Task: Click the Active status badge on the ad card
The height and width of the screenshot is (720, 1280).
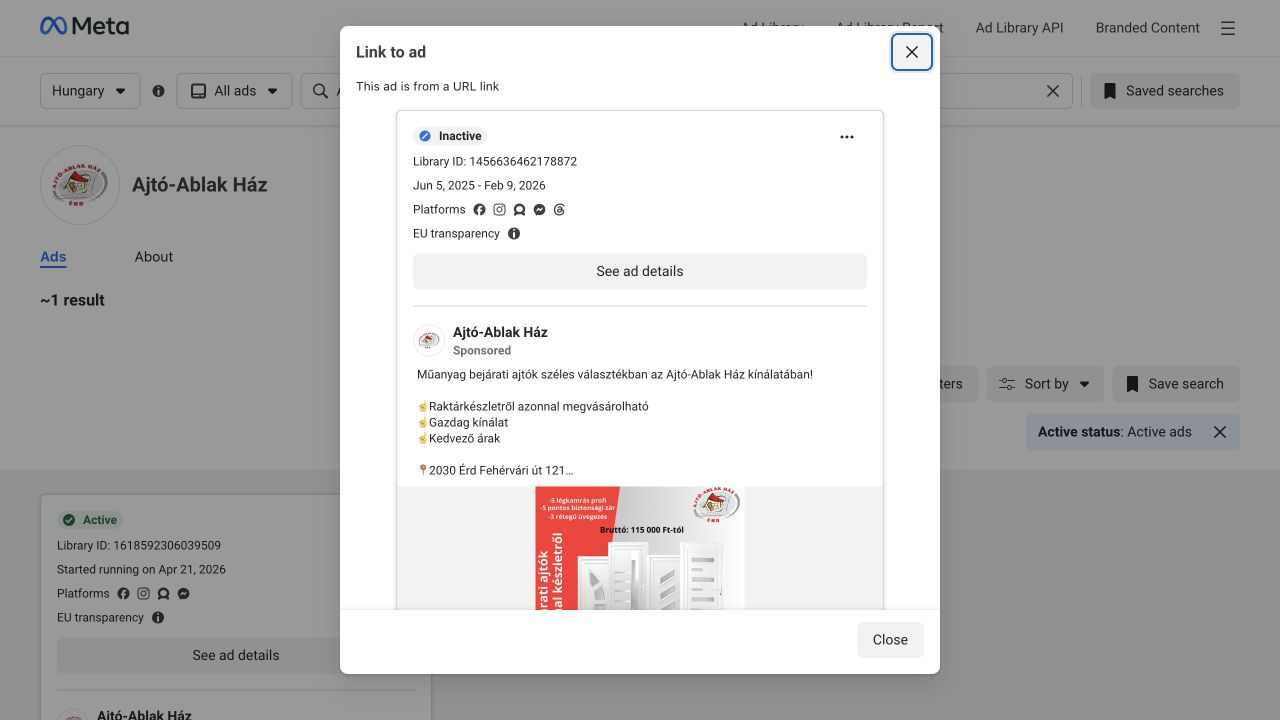Action: pos(89,520)
